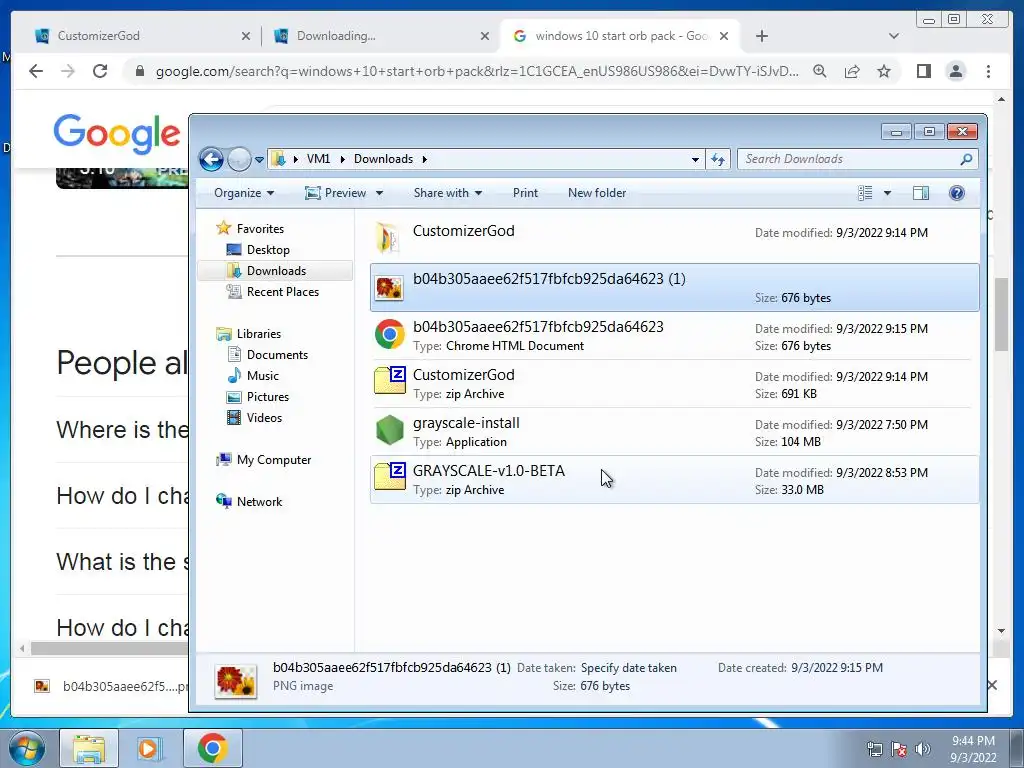
Task: Select Network in the navigation pane
Action: tap(259, 502)
